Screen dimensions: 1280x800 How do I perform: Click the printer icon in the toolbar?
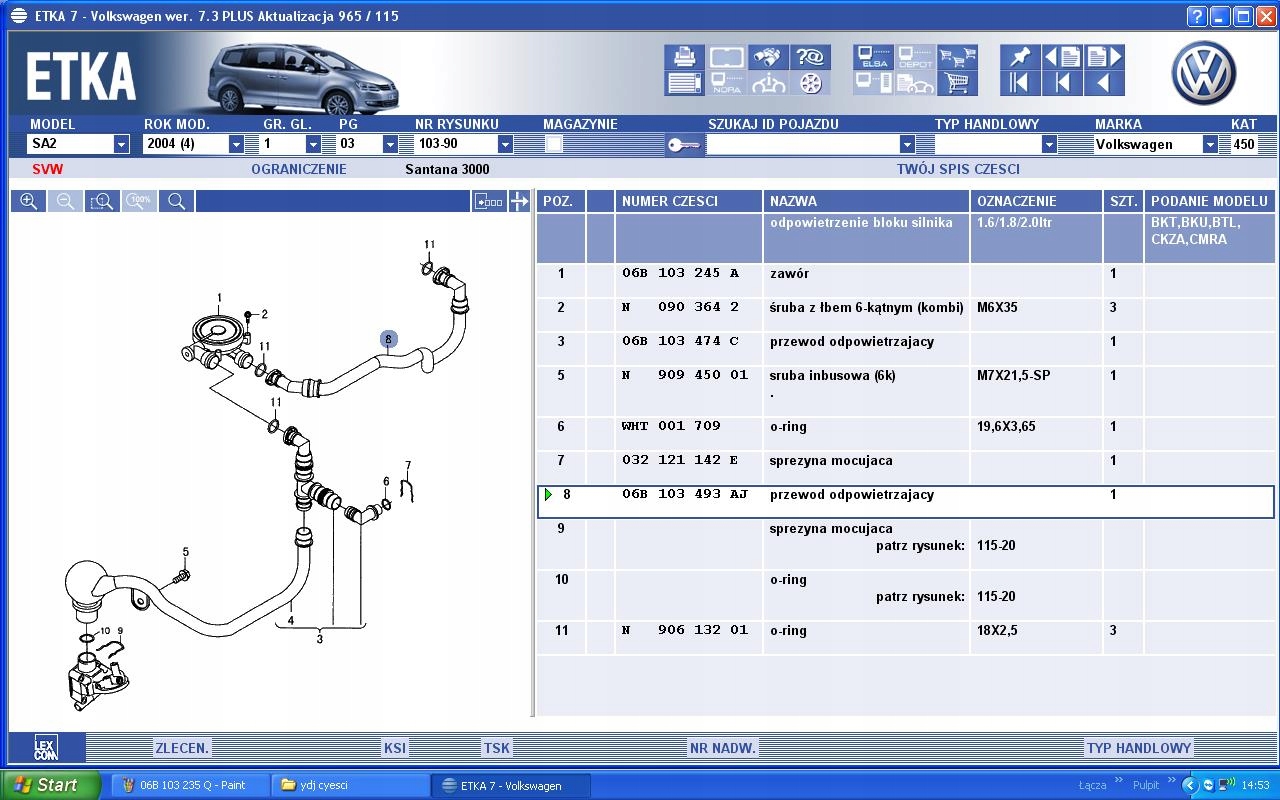(x=684, y=57)
